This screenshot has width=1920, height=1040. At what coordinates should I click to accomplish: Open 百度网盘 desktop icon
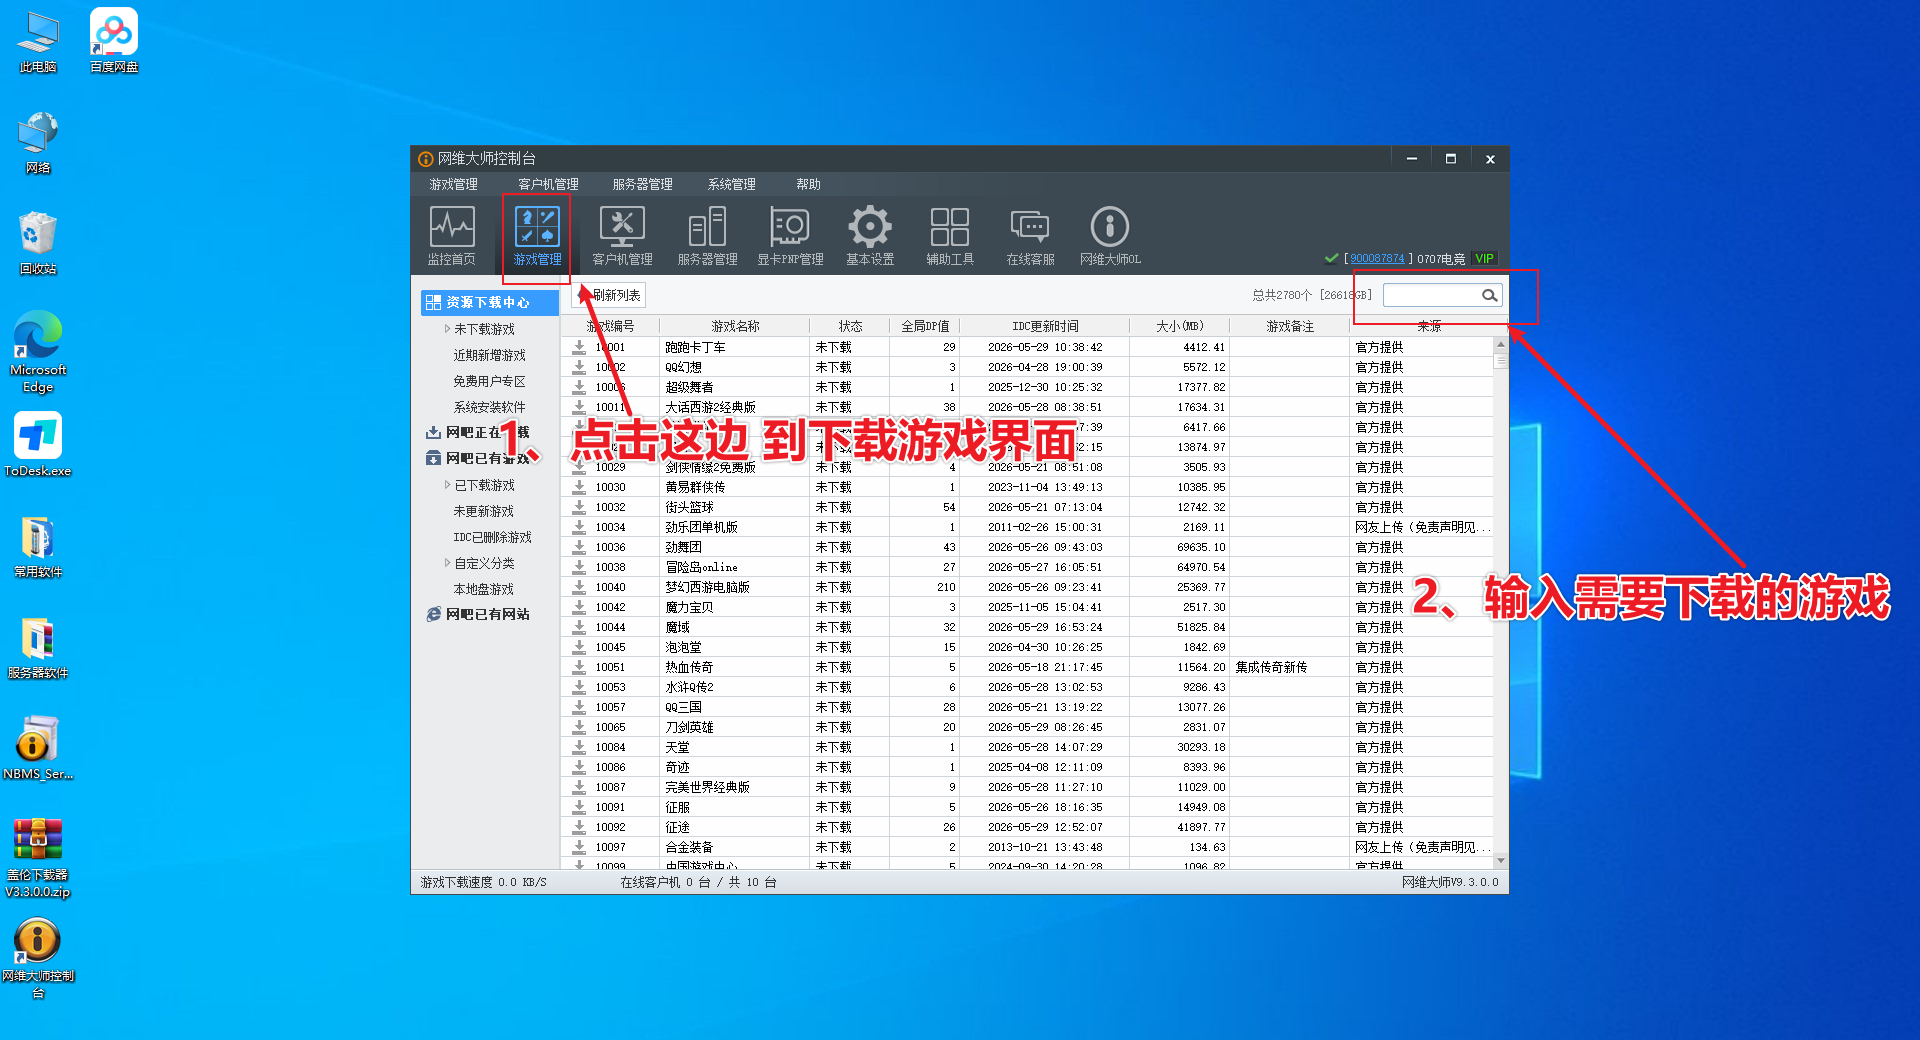pos(114,41)
